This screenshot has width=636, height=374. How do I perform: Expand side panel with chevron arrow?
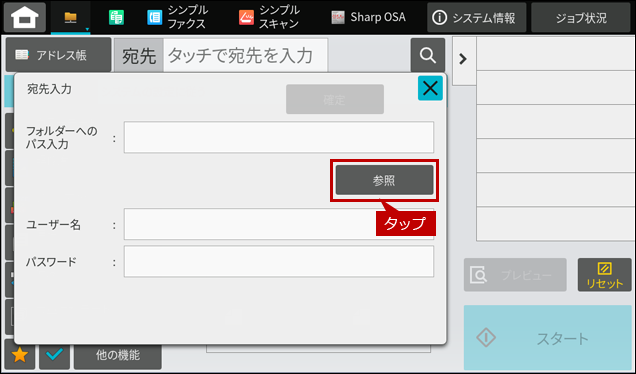(463, 59)
